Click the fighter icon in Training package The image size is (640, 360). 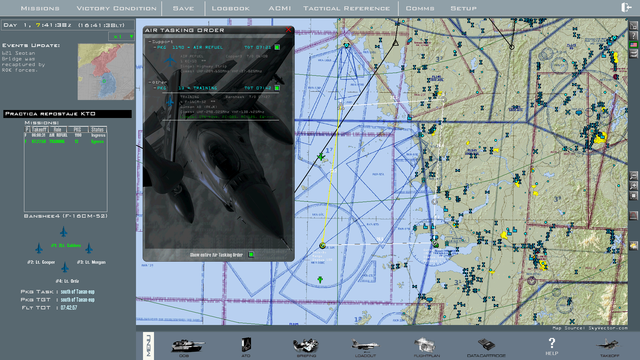point(170,102)
